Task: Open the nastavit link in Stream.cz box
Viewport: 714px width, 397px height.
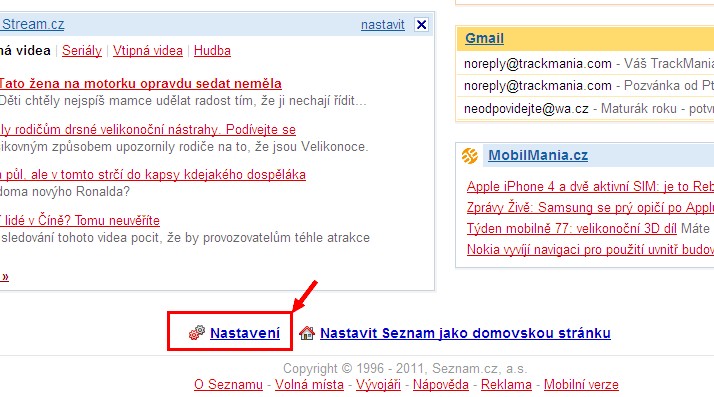Action: click(382, 25)
